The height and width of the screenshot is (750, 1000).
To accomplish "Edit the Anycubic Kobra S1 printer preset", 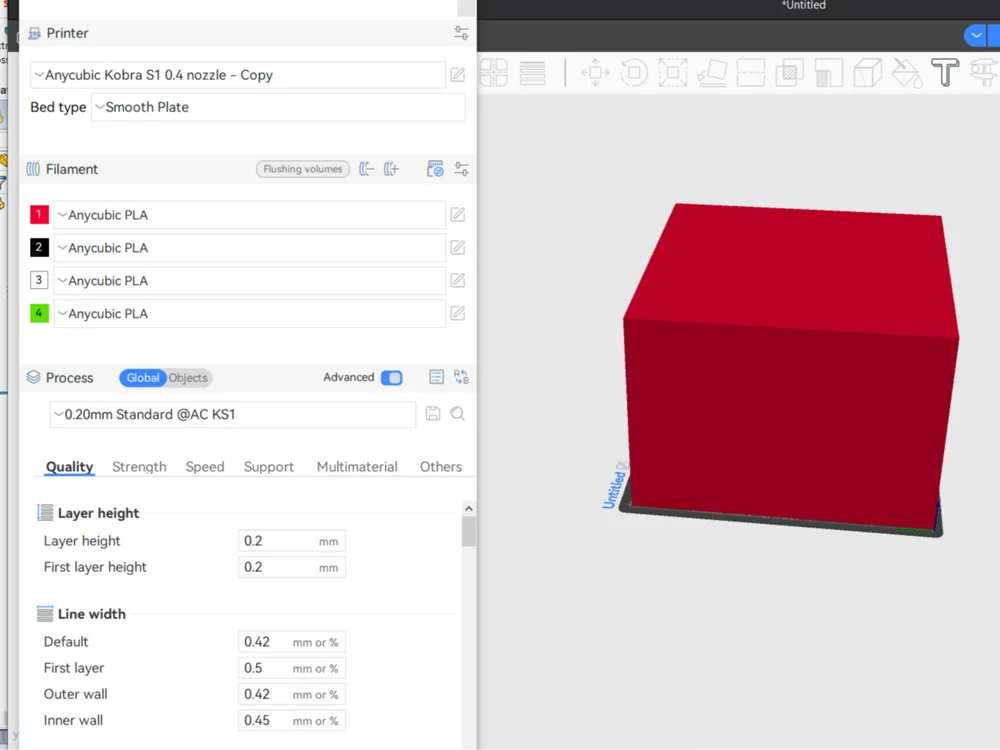I will [x=457, y=75].
